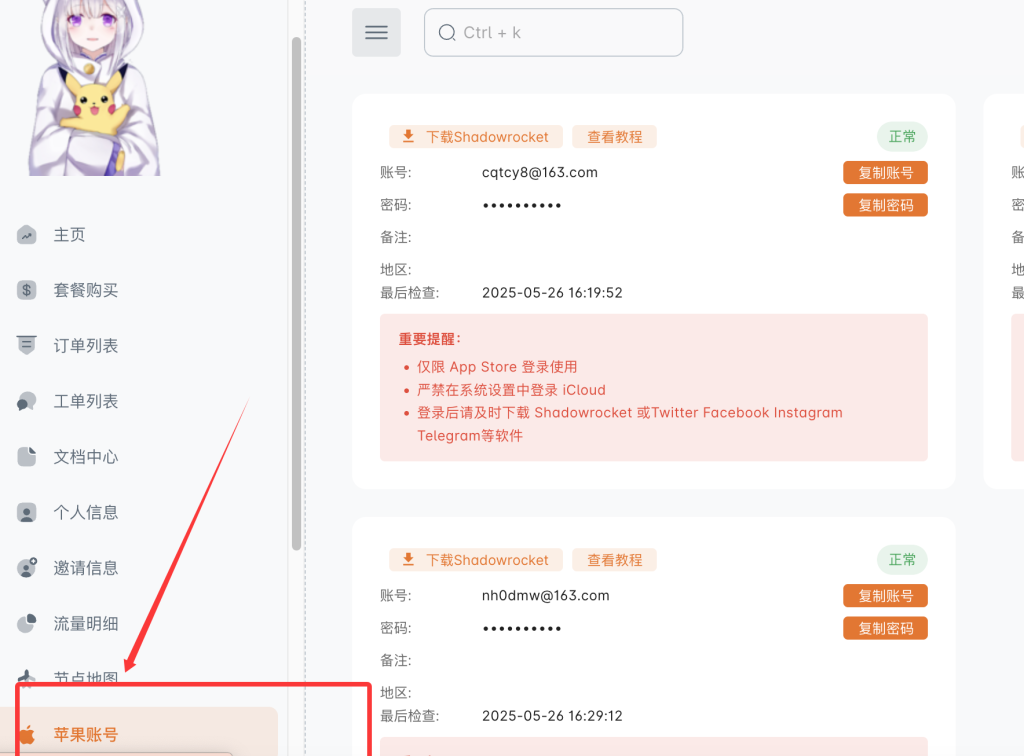This screenshot has width=1024, height=756.
Task: Download Shadowrocket for cqtcy8@163.com account
Action: [475, 137]
